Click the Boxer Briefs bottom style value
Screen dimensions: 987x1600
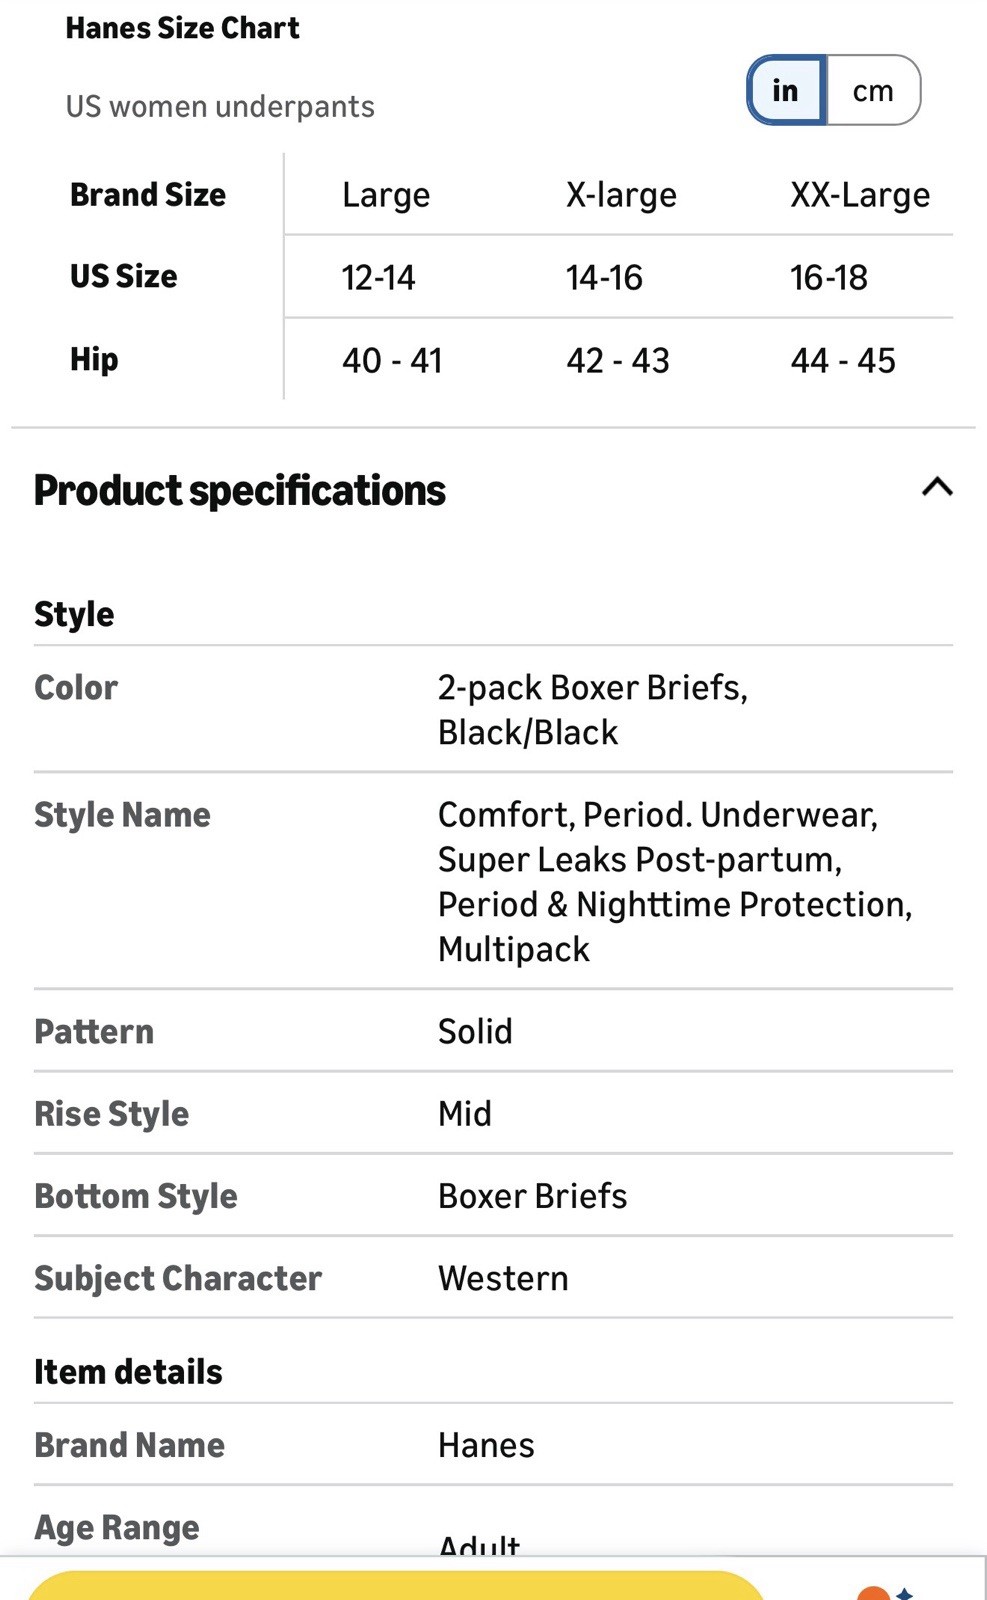pyautogui.click(x=532, y=1196)
